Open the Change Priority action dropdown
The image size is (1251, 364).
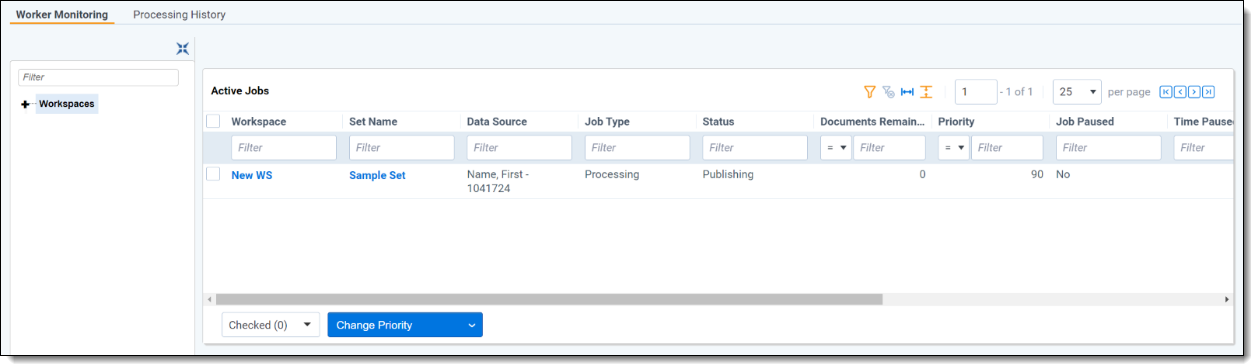405,325
